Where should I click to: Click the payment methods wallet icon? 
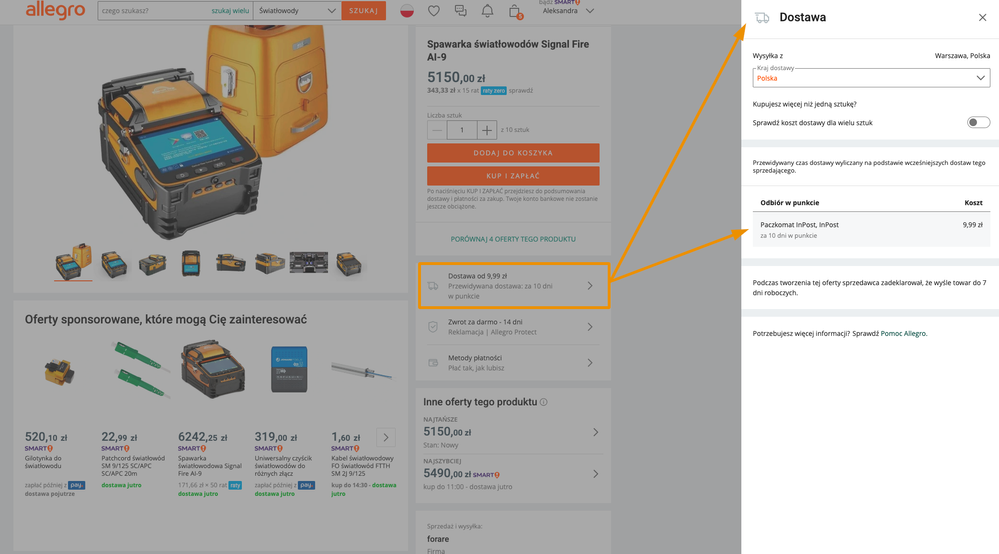pos(433,362)
